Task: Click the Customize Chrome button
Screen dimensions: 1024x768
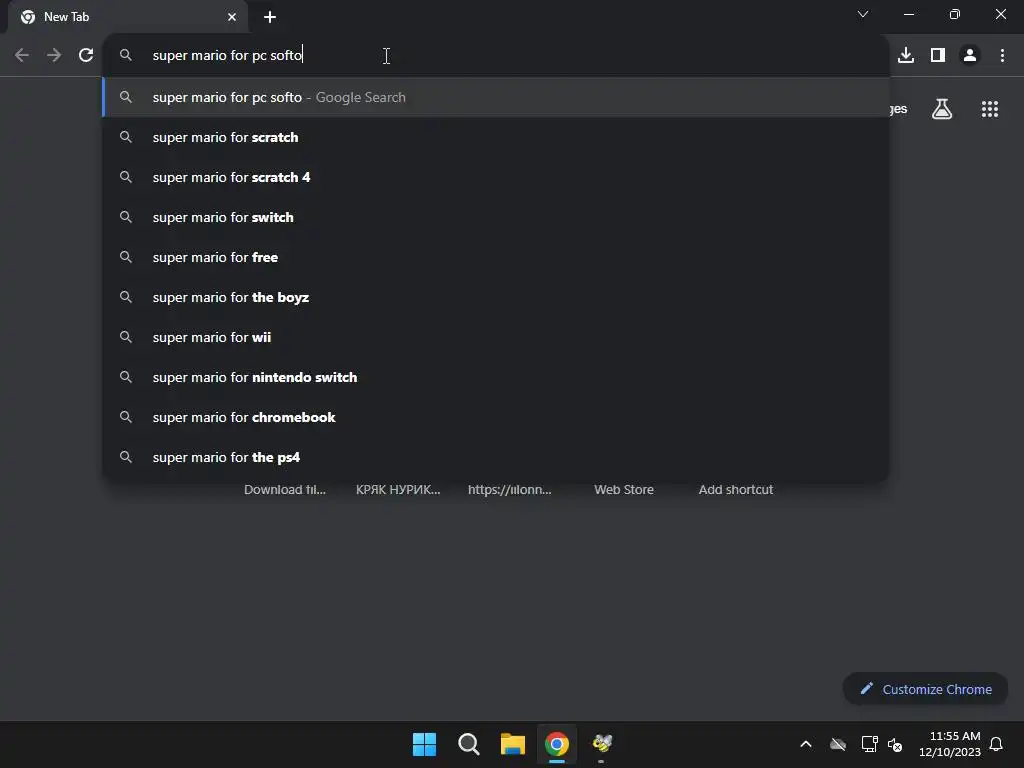Action: pyautogui.click(x=925, y=689)
